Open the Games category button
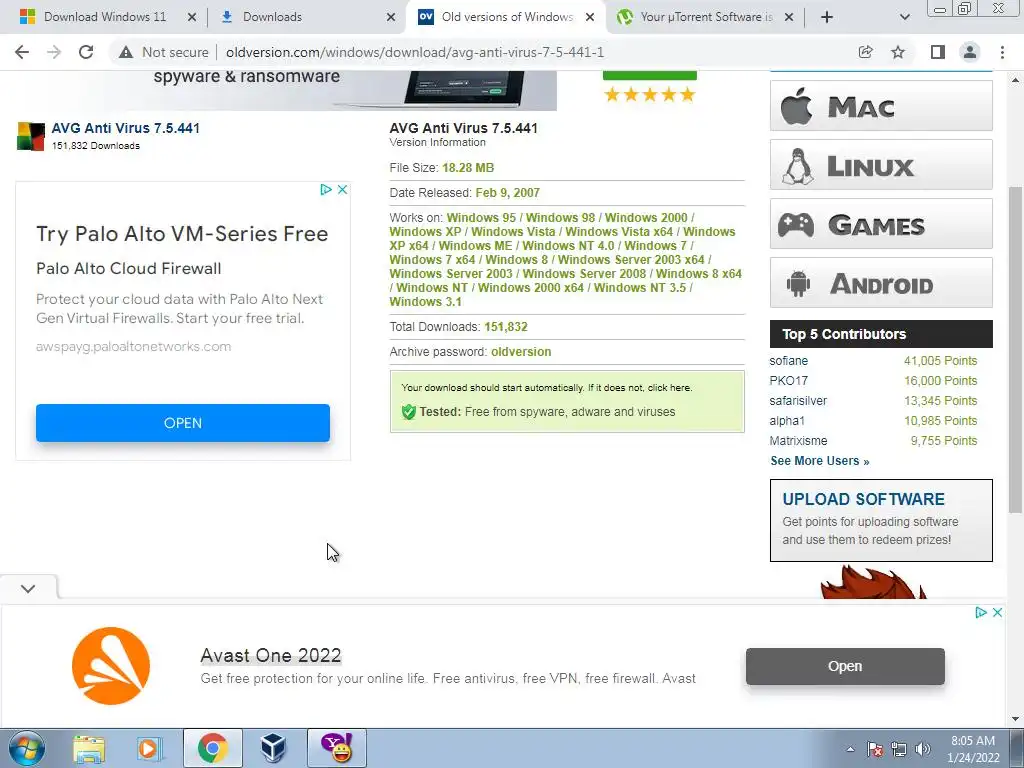Viewport: 1024px width, 768px height. point(881,224)
